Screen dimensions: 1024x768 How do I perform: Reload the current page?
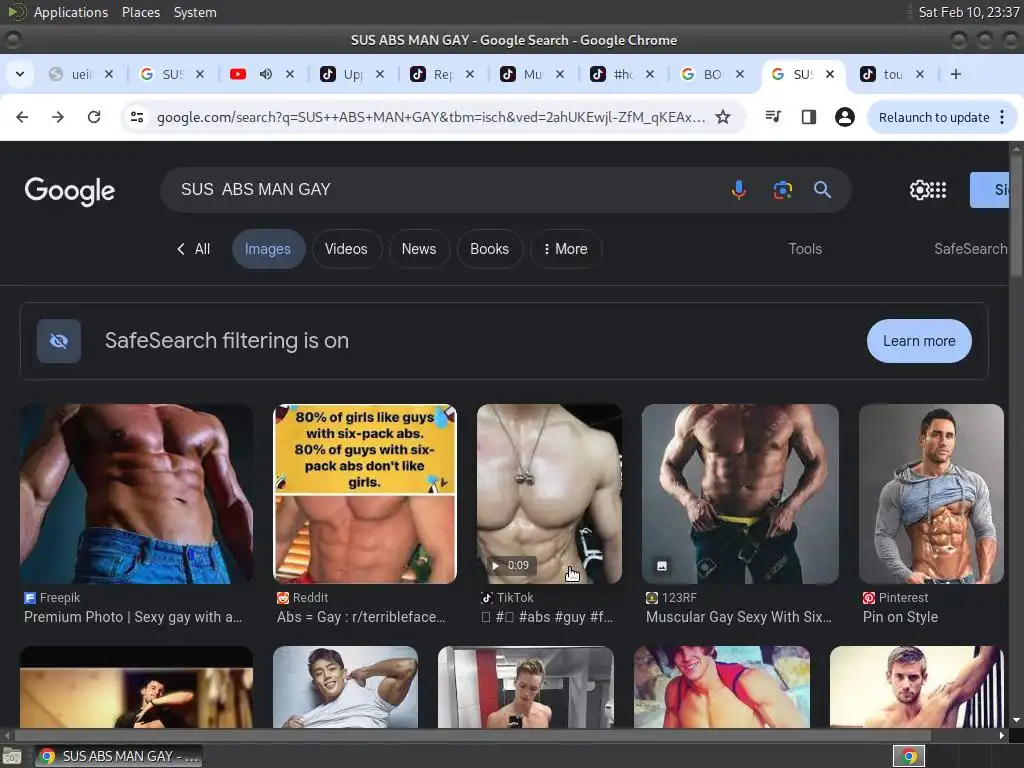(94, 117)
